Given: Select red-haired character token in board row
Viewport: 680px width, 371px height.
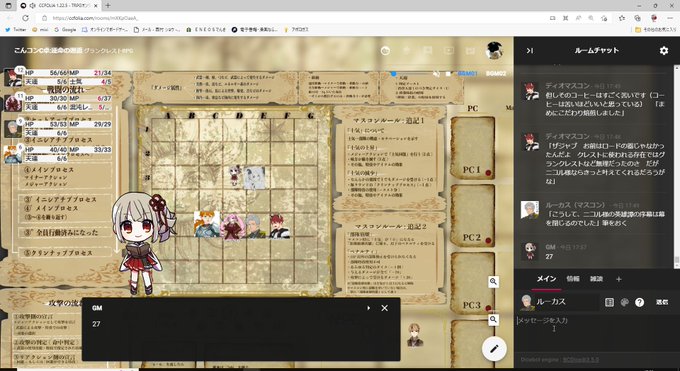Looking at the screenshot, I should [278, 226].
